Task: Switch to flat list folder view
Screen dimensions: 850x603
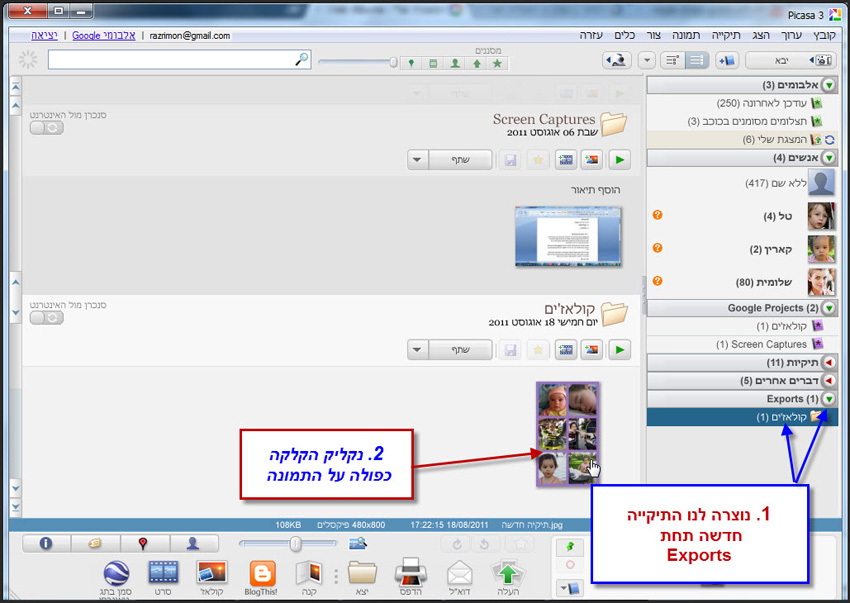Action: 697,60
